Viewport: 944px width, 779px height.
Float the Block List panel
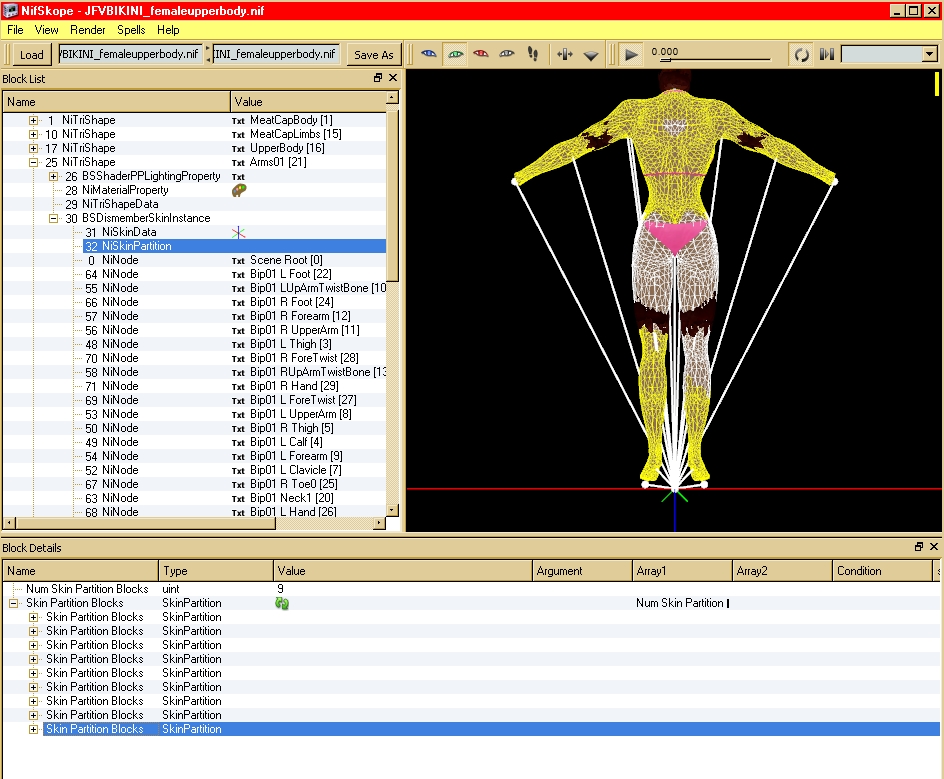tap(377, 78)
